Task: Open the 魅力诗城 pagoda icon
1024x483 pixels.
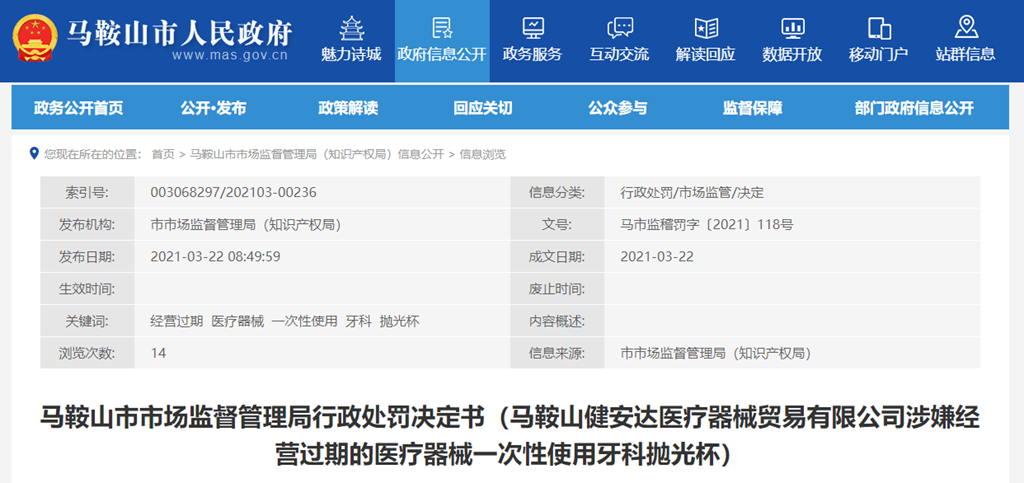Action: [351, 27]
